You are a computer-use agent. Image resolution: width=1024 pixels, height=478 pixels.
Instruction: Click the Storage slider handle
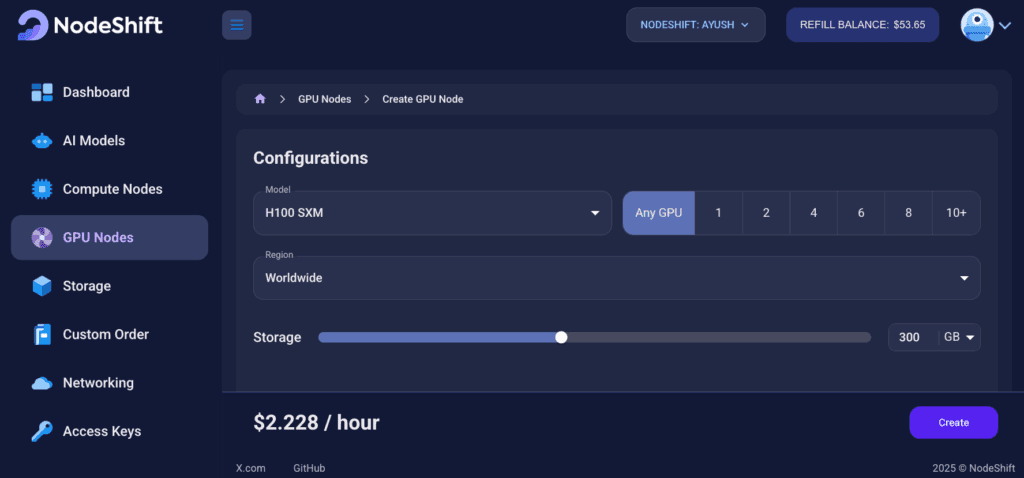(x=561, y=337)
